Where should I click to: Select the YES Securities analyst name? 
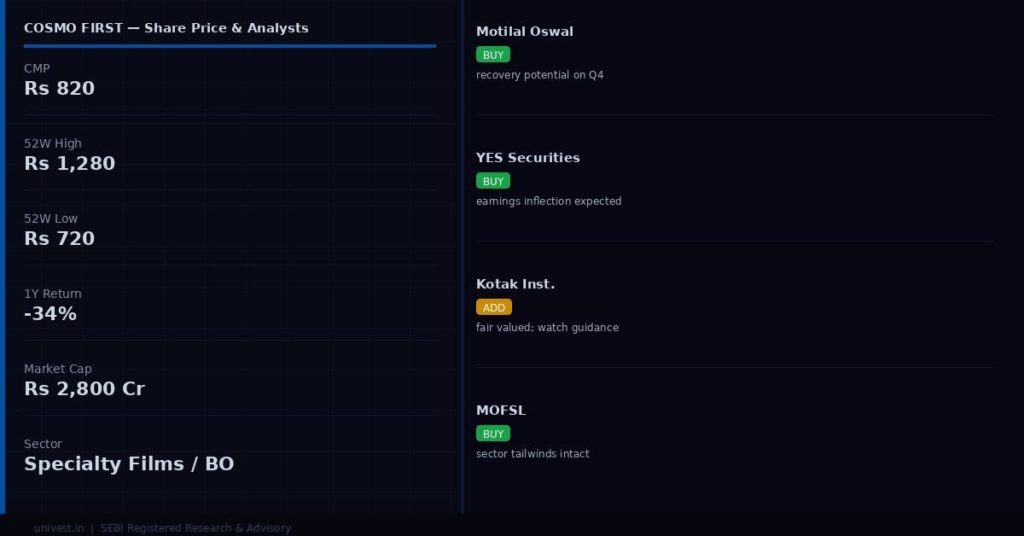coord(528,157)
